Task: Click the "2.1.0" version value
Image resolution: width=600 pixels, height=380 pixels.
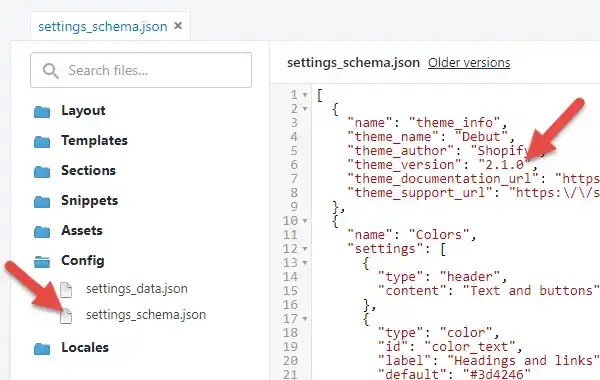Action: (x=505, y=165)
